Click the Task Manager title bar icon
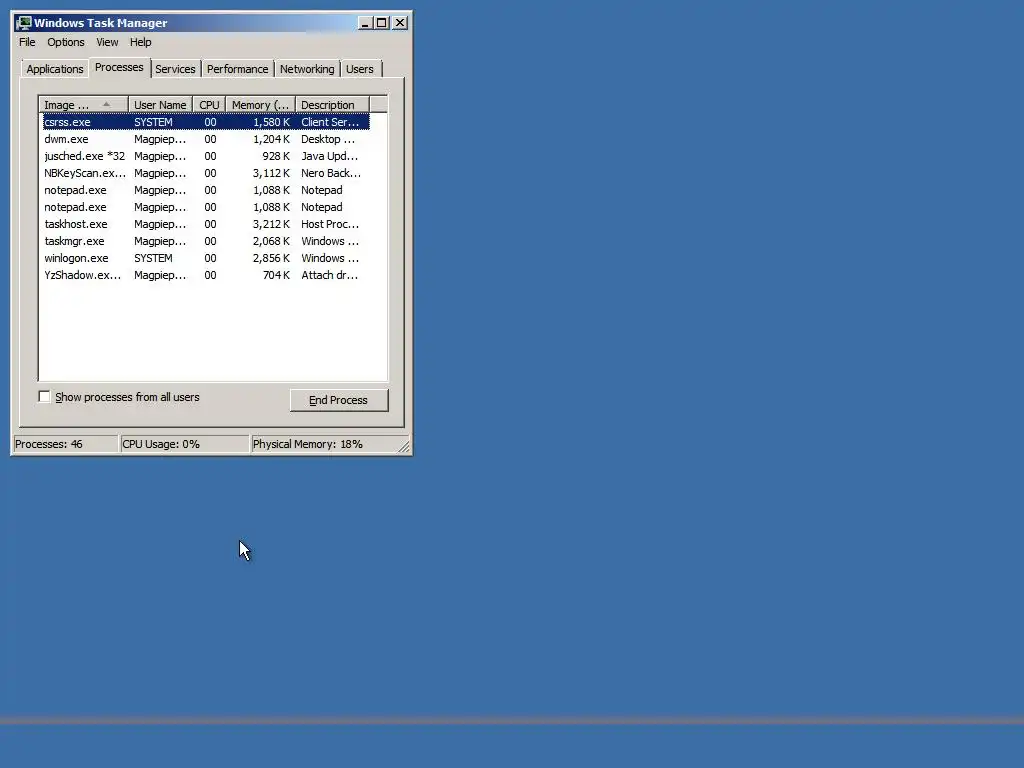 pos(24,23)
